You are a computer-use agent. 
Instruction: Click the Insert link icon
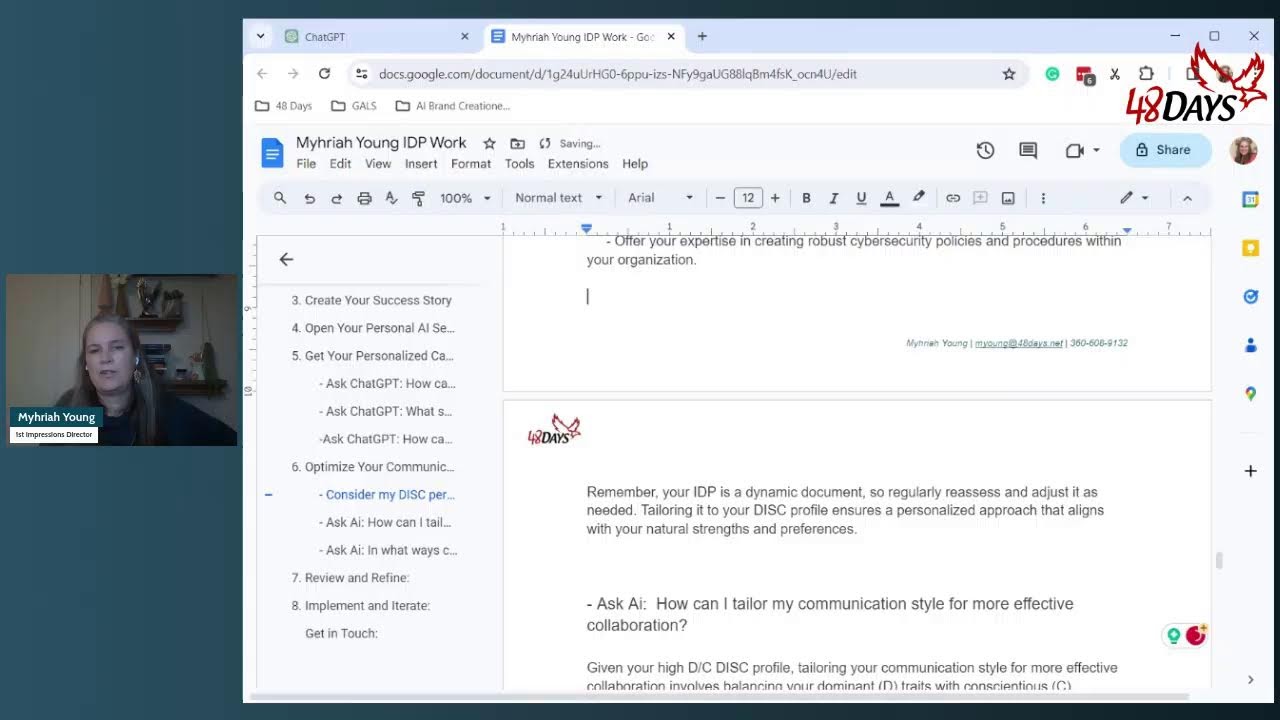point(953,198)
